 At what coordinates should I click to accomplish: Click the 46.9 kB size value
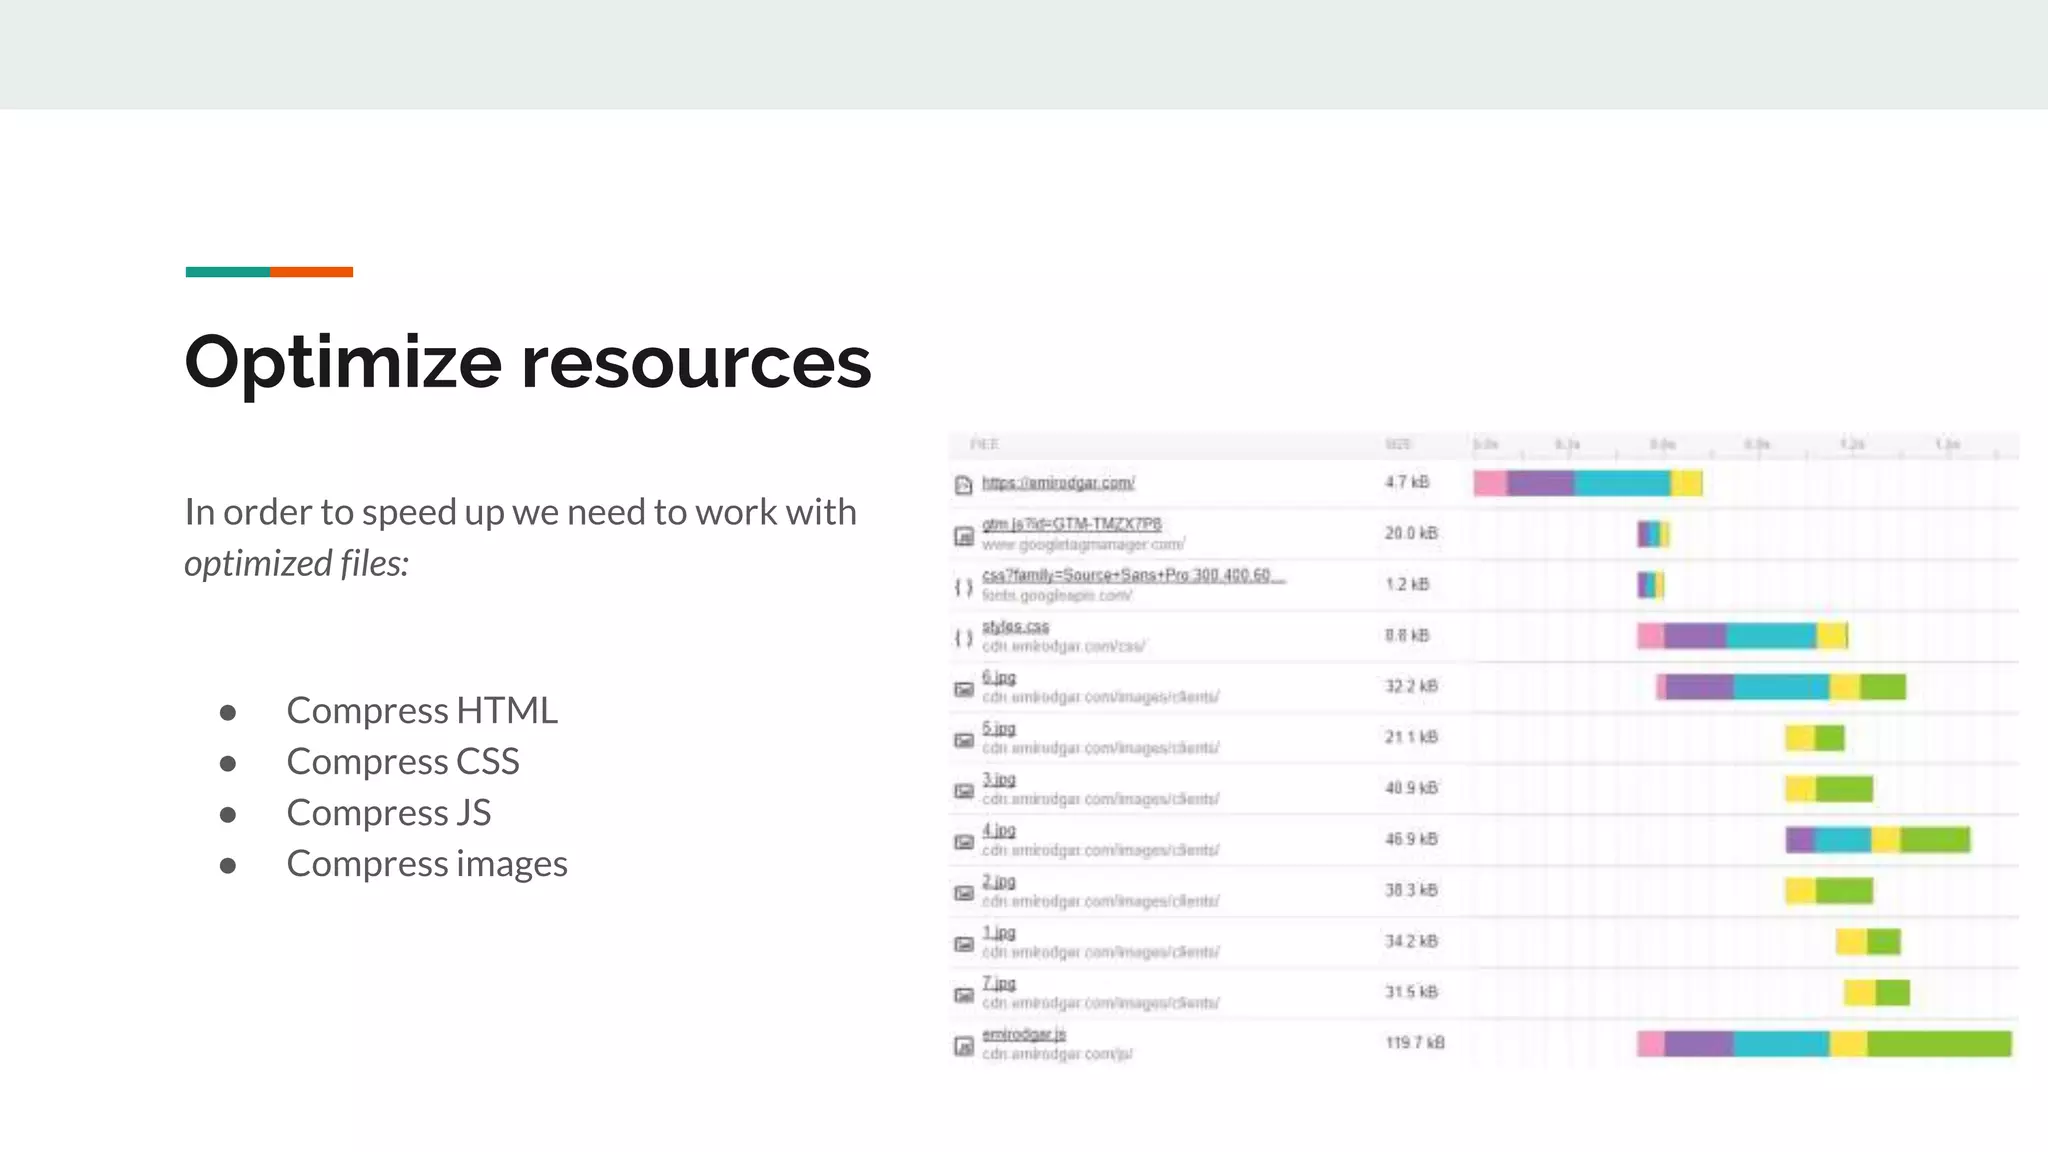(1411, 839)
